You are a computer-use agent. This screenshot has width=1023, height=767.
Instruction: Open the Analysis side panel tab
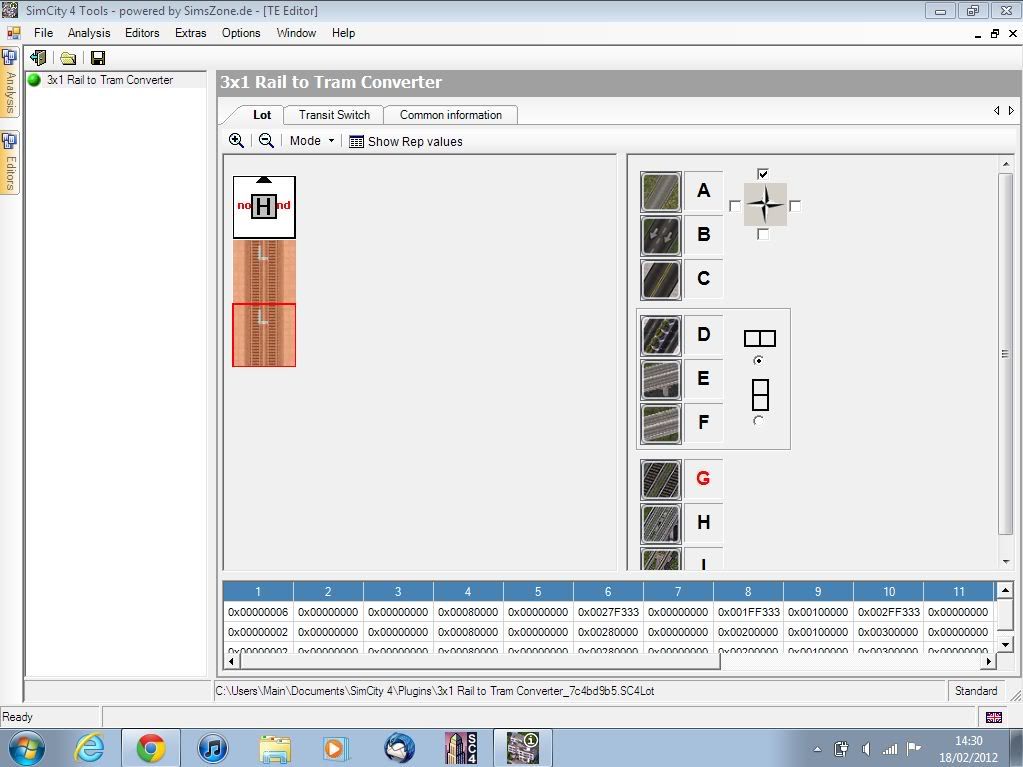tap(10, 82)
